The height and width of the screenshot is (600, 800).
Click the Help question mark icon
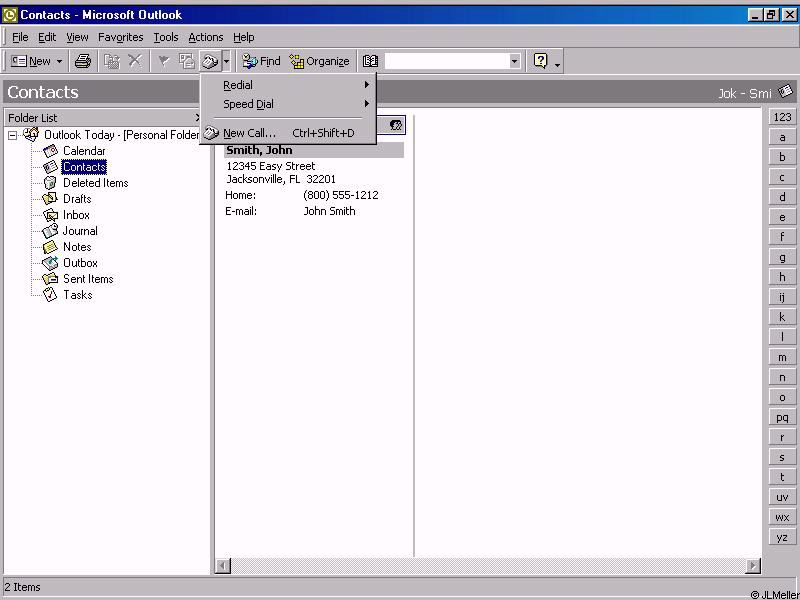point(541,61)
